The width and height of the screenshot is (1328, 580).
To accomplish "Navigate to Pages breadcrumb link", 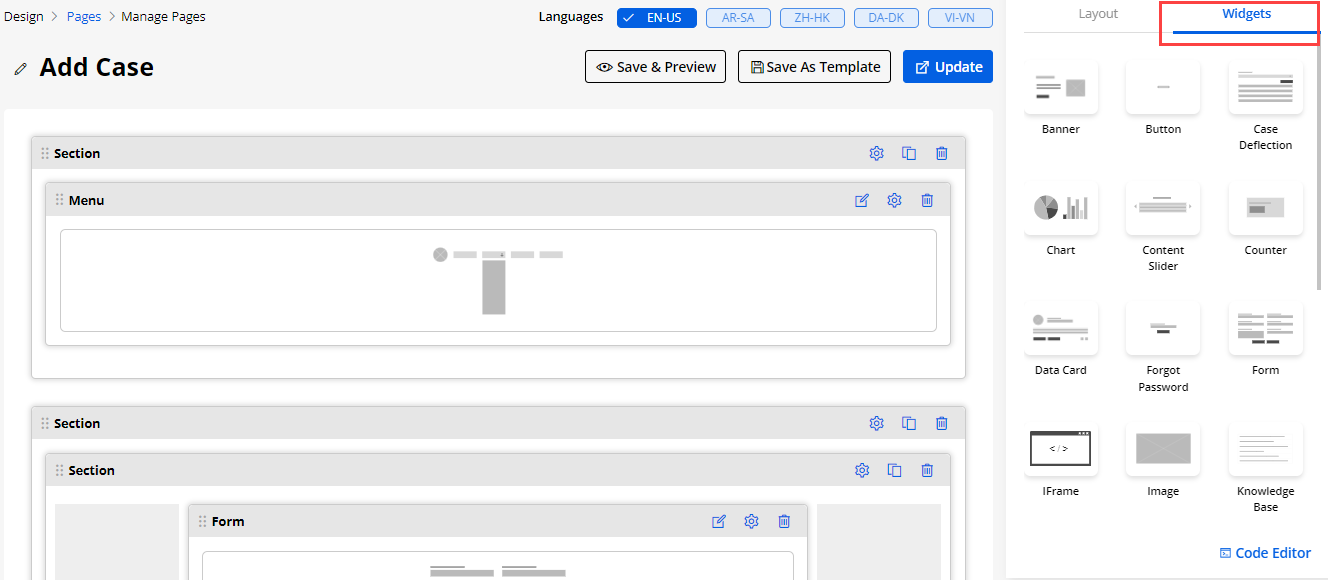I will coord(84,16).
